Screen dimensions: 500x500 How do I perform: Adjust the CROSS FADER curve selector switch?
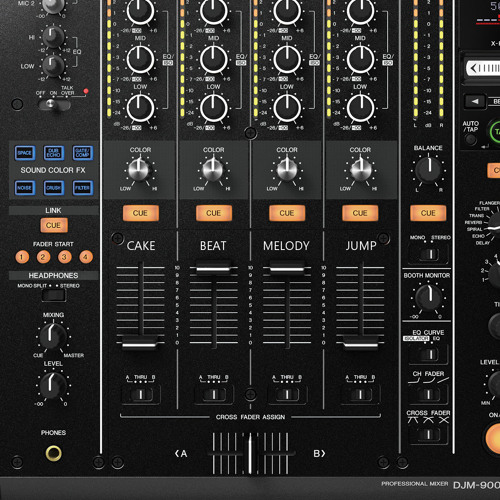pyautogui.click(x=429, y=434)
